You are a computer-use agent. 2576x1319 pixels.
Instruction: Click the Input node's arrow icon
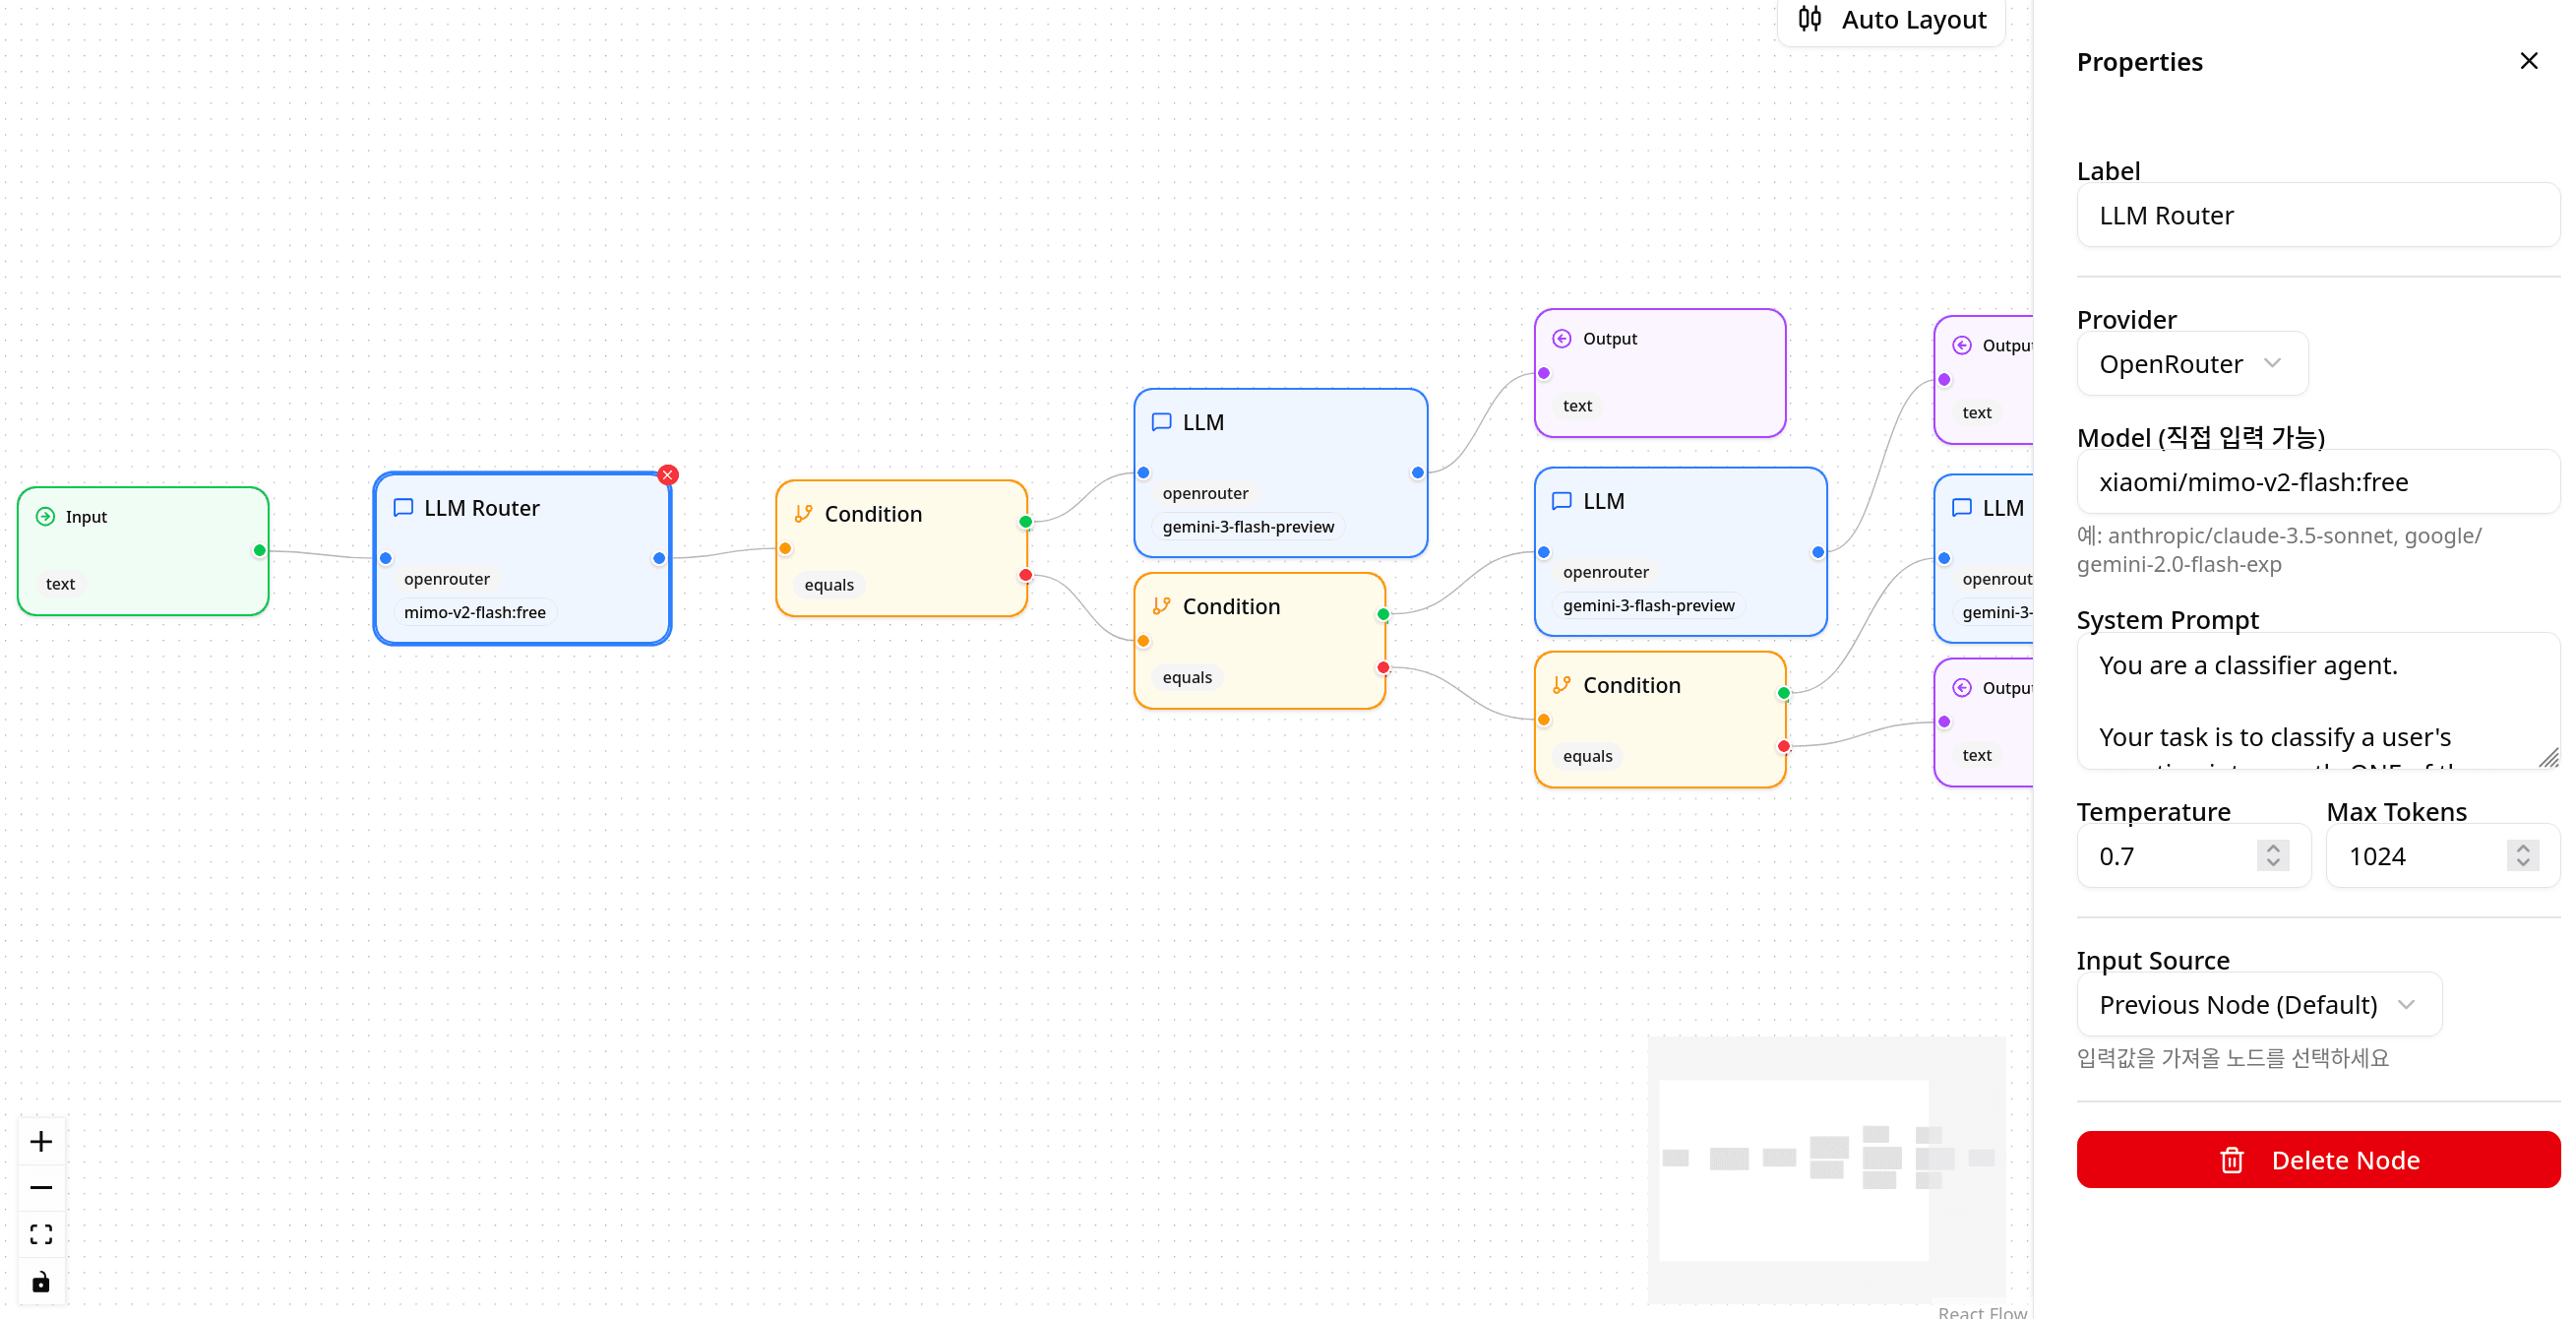click(45, 516)
